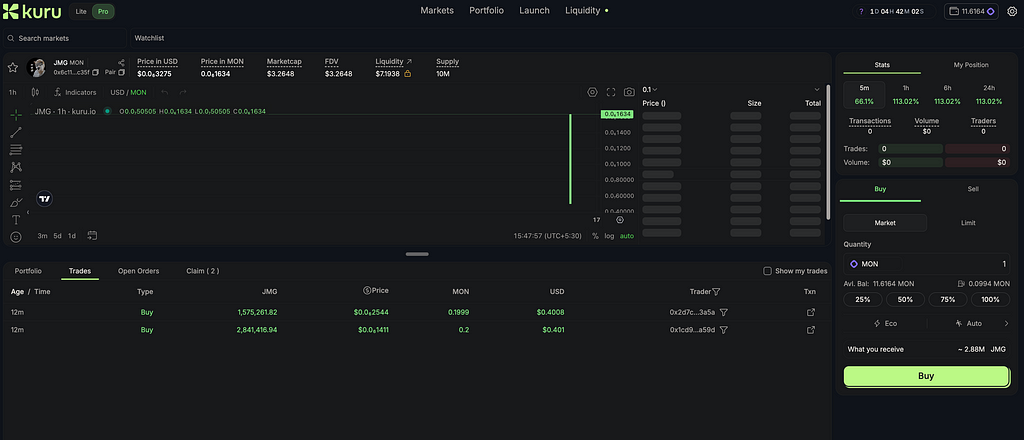Open the 1h interval dropdown
Image resolution: width=1024 pixels, height=440 pixels.
(12, 92)
